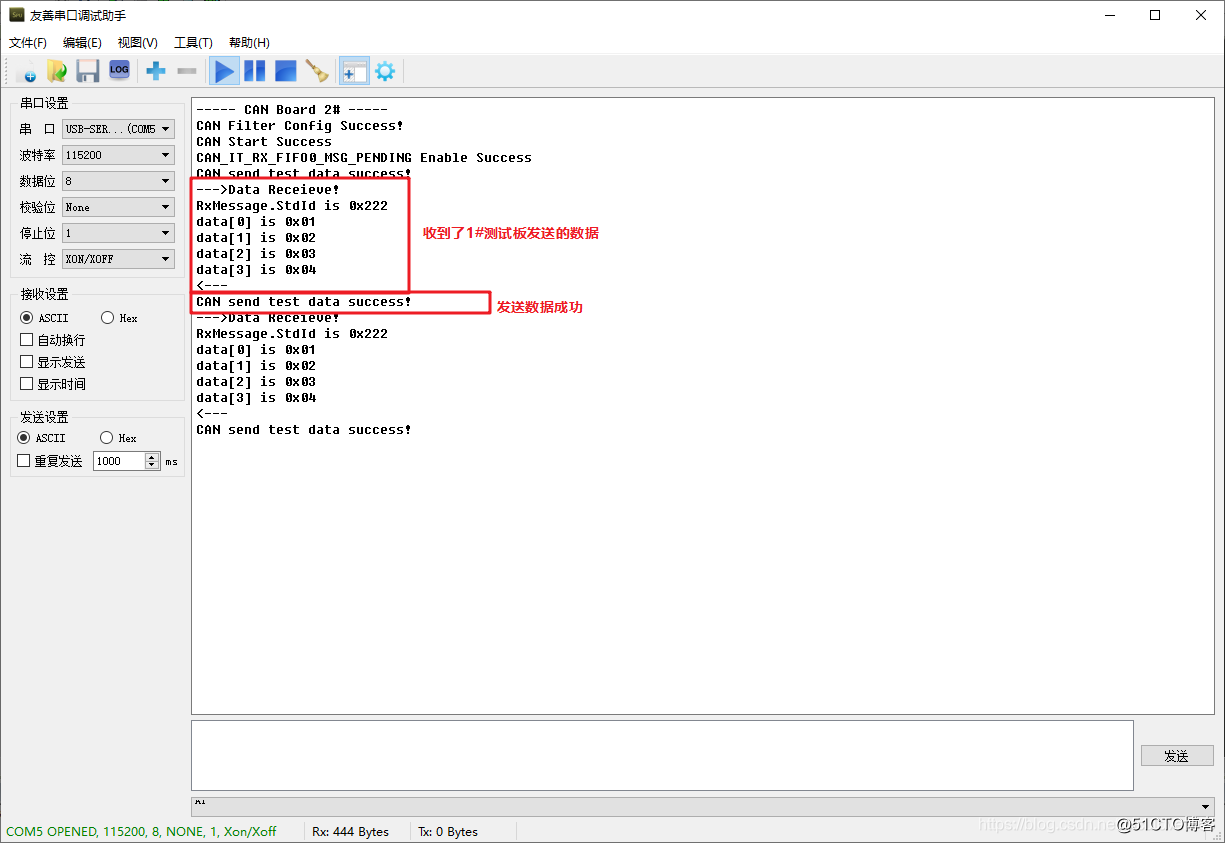Screen dimensions: 1225x843
Task: Open settings with the gear icon
Action: click(385, 71)
